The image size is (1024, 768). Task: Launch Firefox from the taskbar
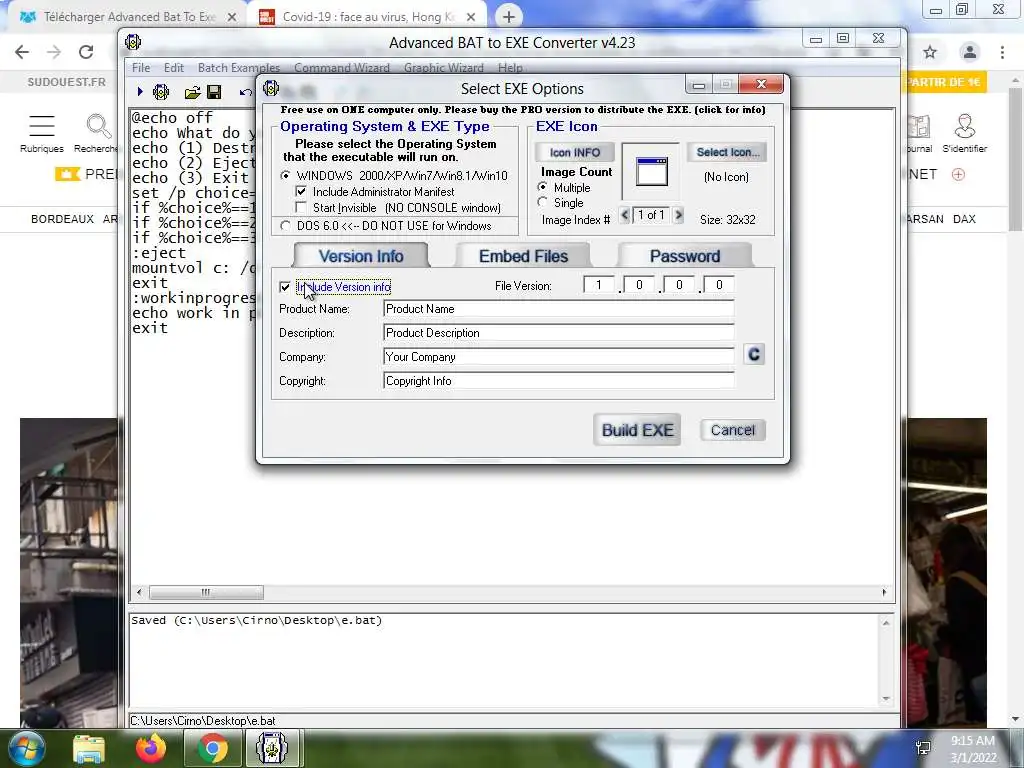(x=151, y=748)
